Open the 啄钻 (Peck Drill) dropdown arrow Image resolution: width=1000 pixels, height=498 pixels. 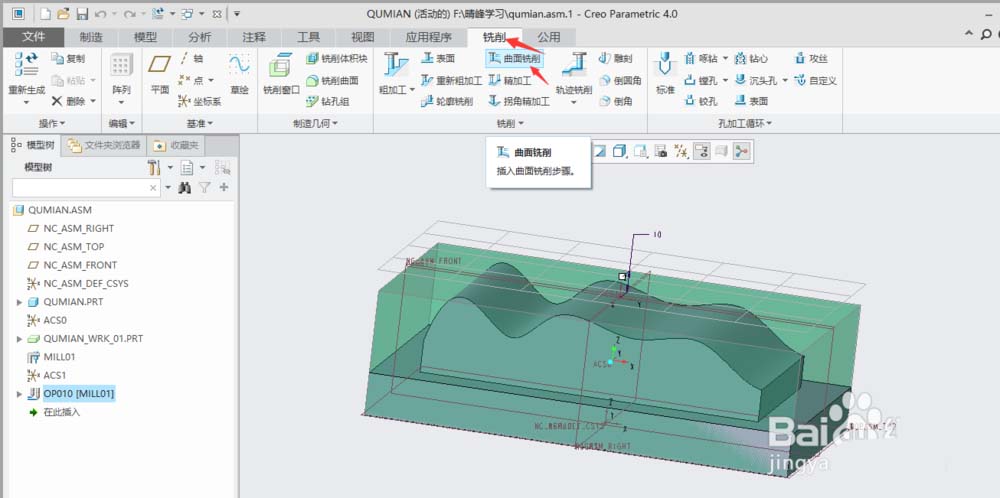coord(725,59)
